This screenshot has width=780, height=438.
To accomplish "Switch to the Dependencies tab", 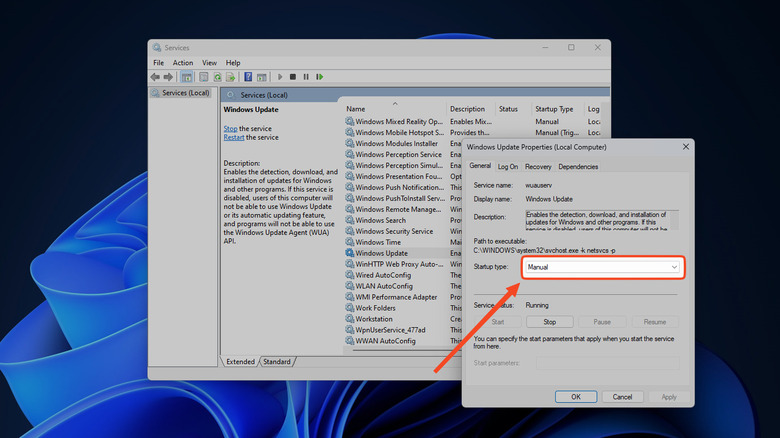I will pos(578,167).
